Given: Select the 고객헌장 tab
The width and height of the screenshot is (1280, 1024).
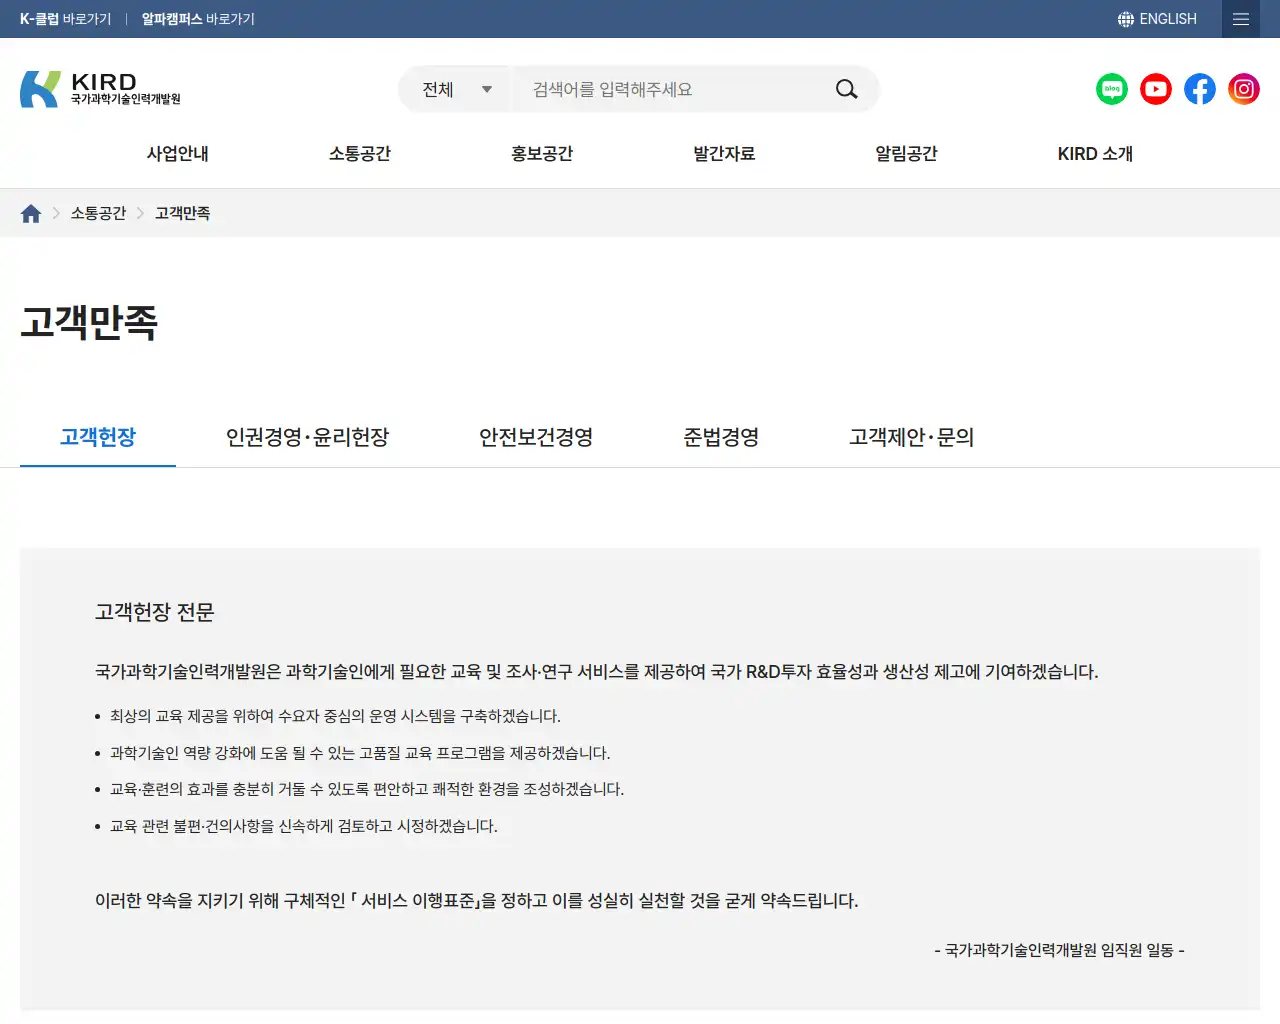Looking at the screenshot, I should (98, 437).
